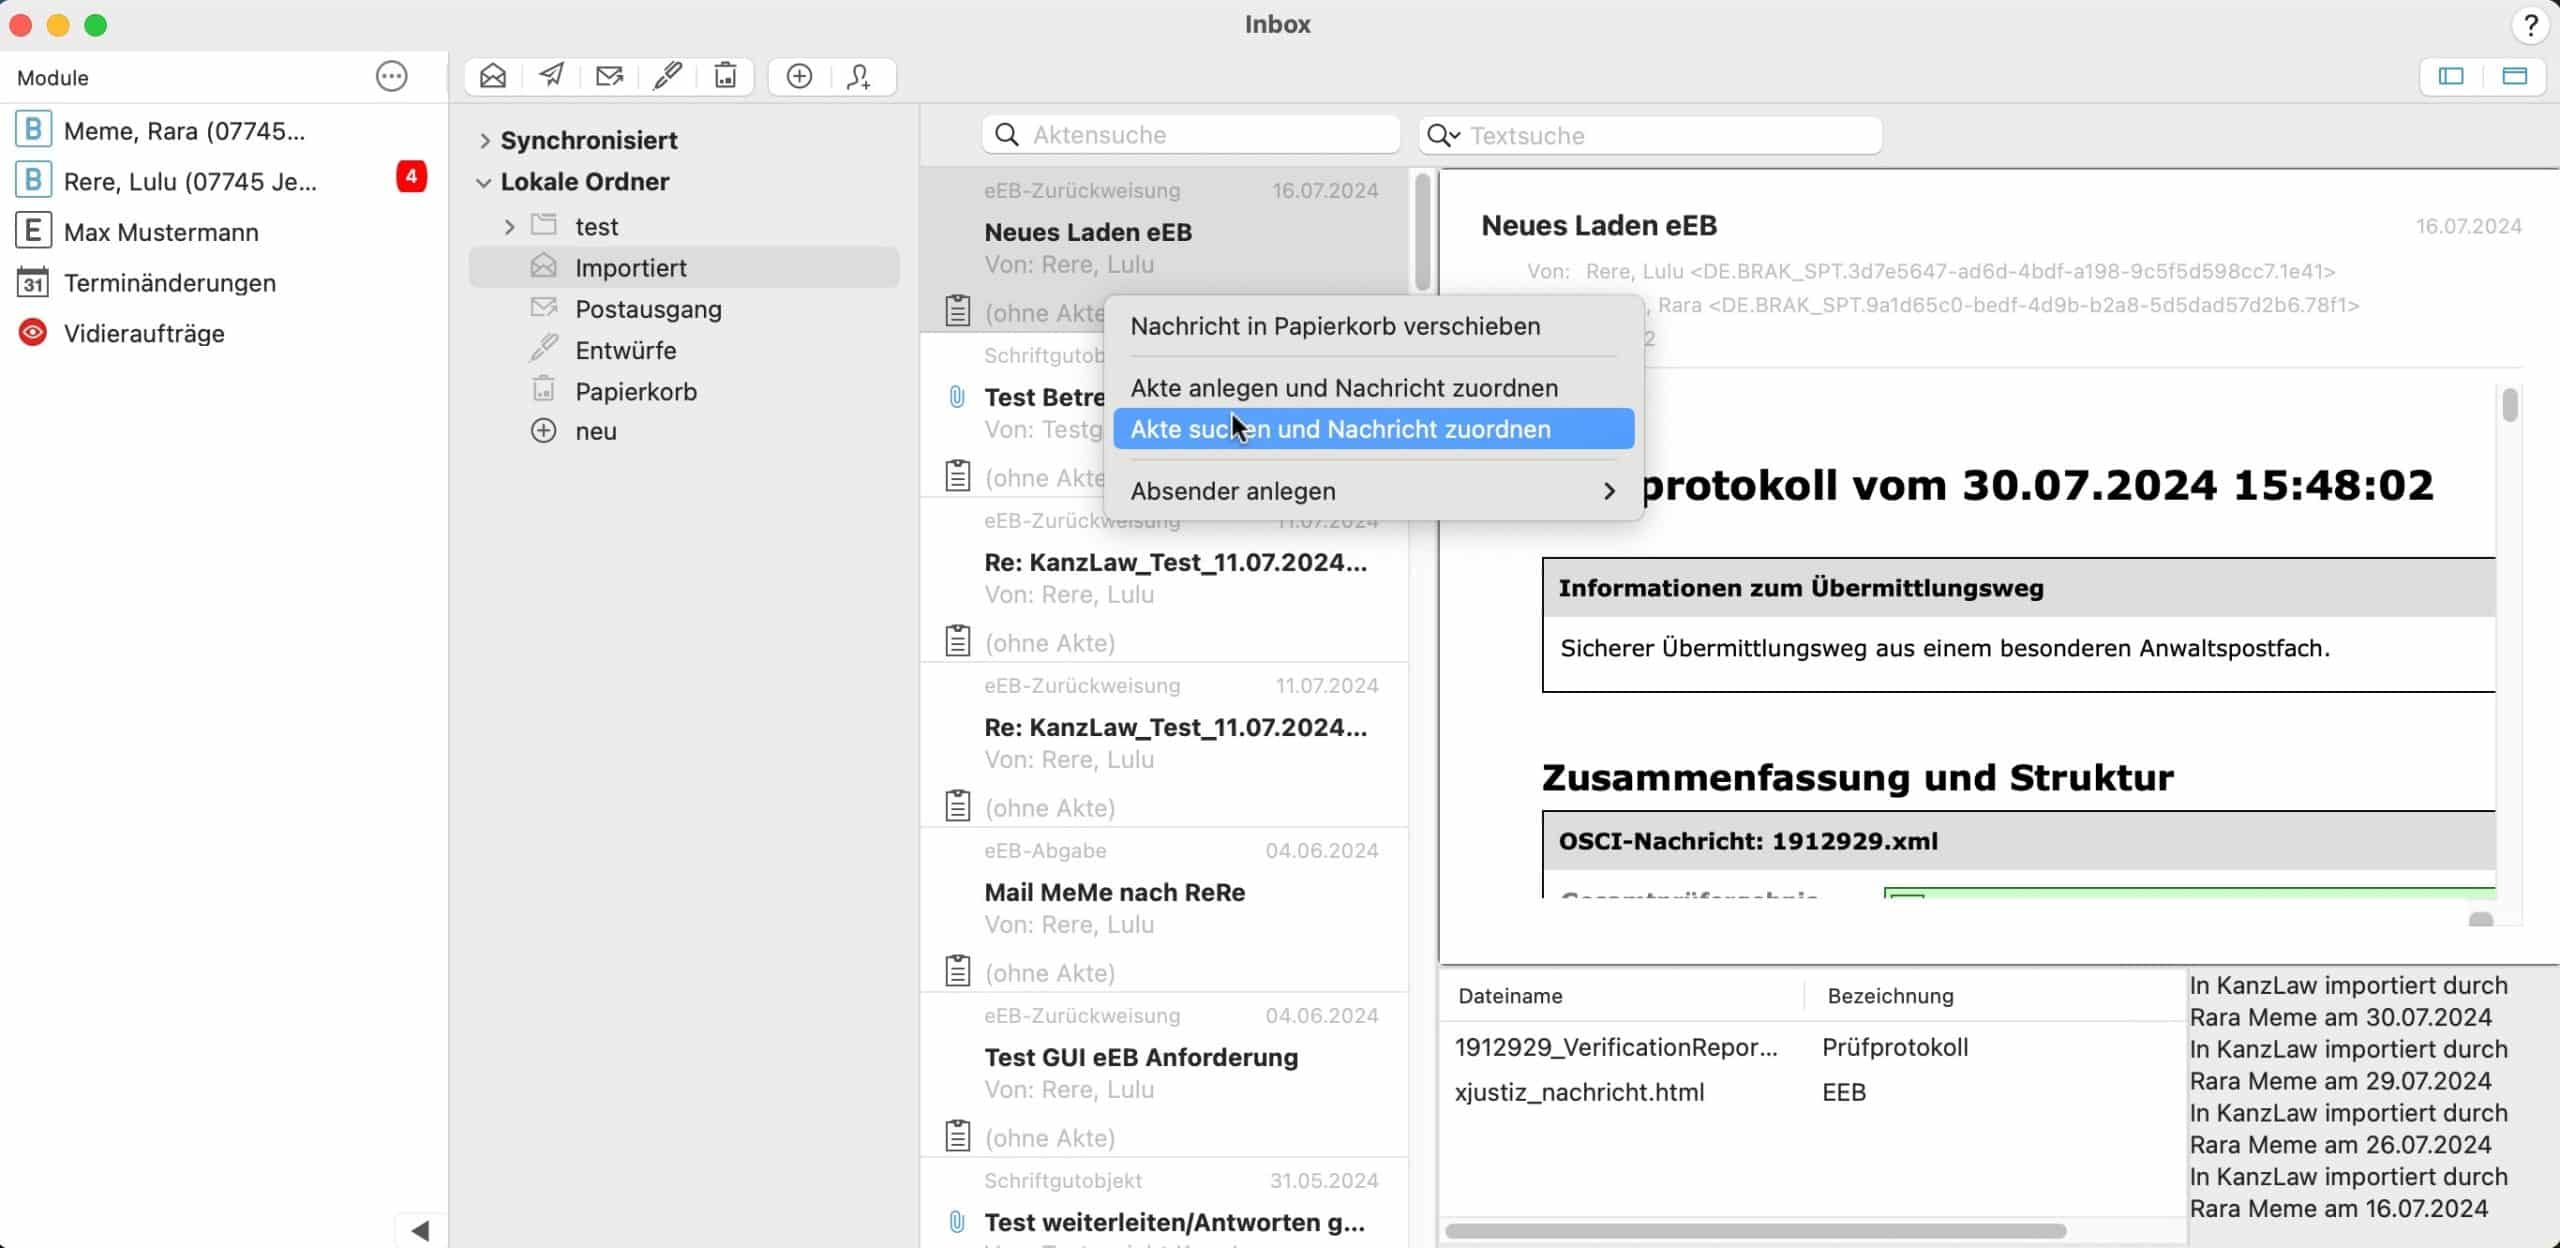Expand the Synchronisiert folder group
The image size is (2560, 1248).
coord(485,141)
